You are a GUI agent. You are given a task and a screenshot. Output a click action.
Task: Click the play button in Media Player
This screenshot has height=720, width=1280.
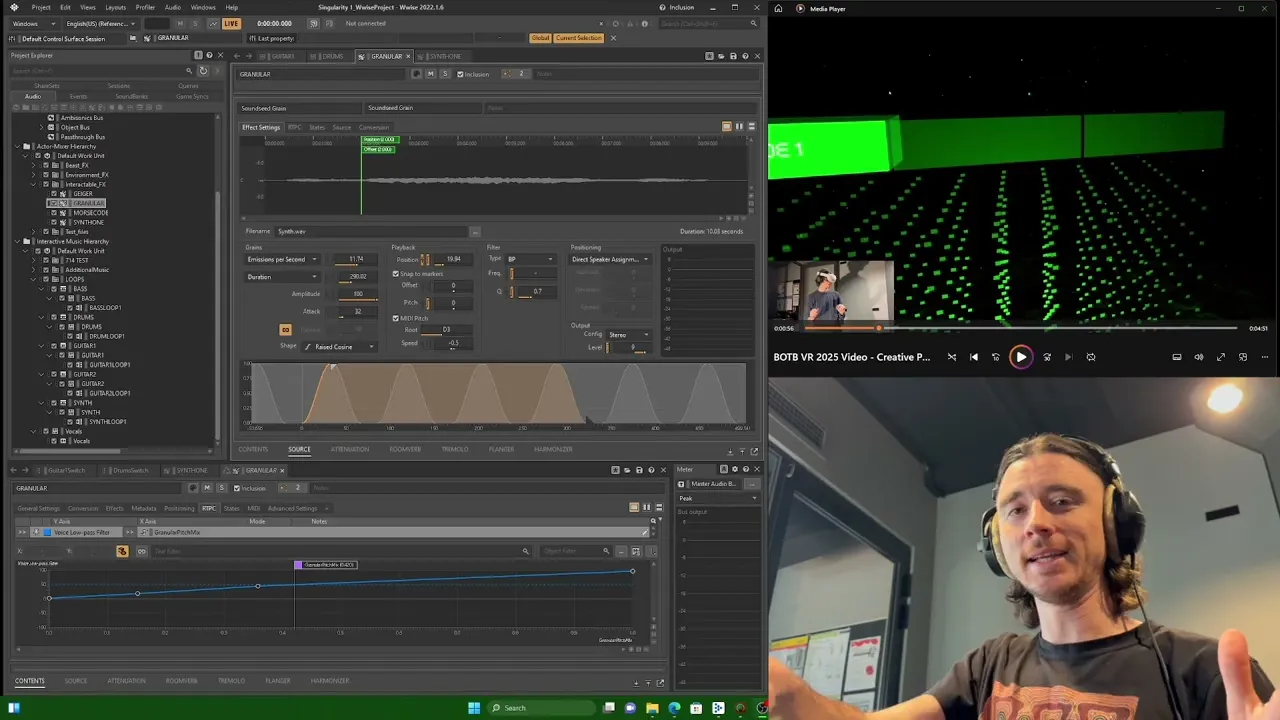tap(1020, 357)
